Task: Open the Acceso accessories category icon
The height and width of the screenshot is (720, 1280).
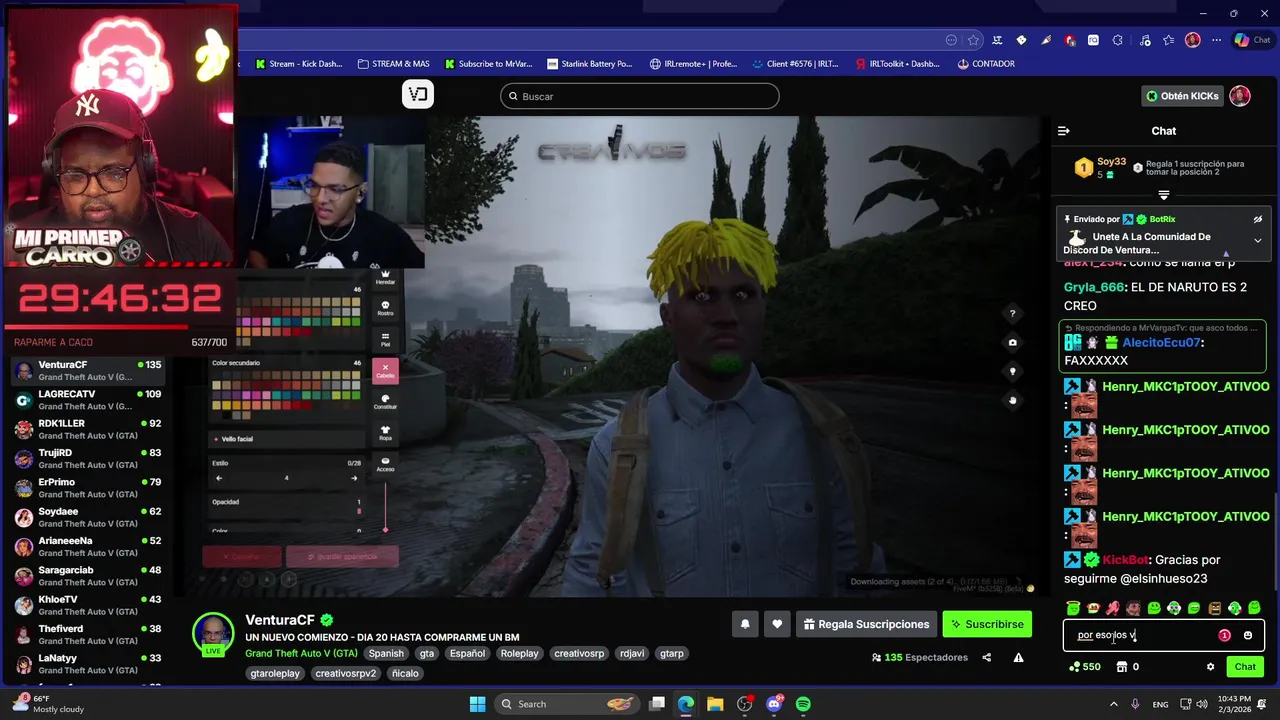Action: point(385,465)
